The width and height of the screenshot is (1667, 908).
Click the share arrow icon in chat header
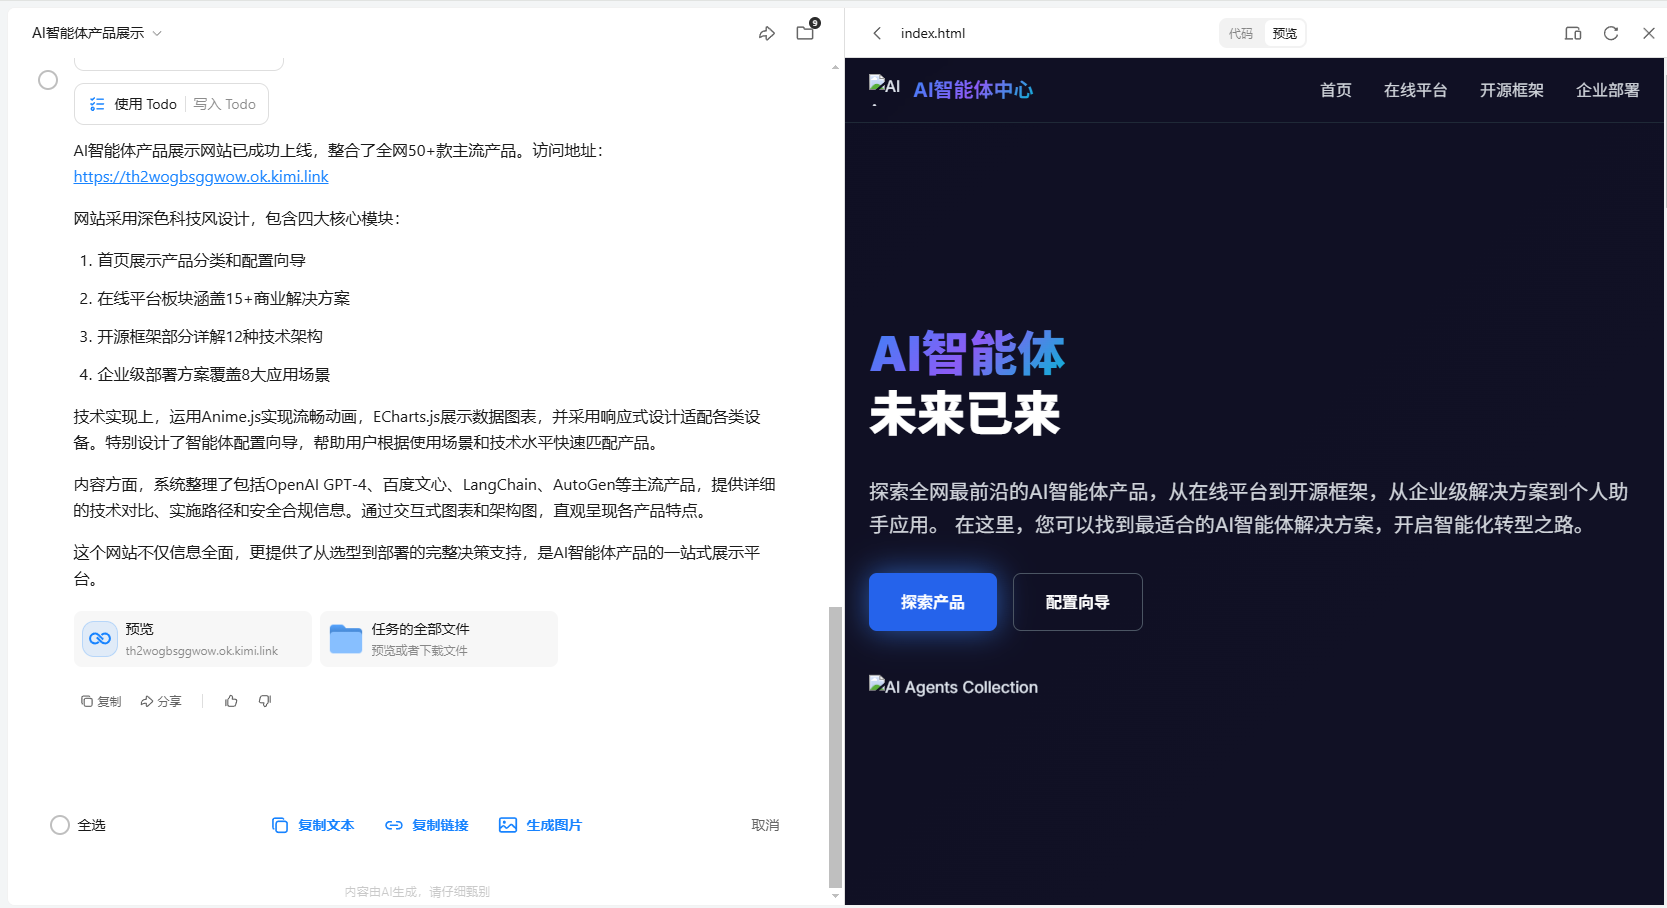(x=767, y=34)
